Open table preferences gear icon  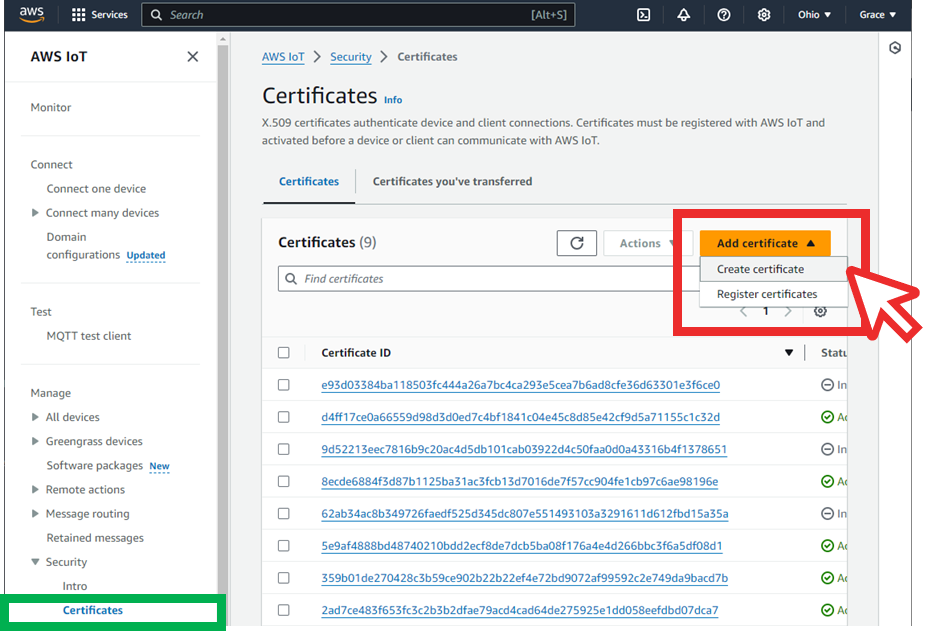820,311
